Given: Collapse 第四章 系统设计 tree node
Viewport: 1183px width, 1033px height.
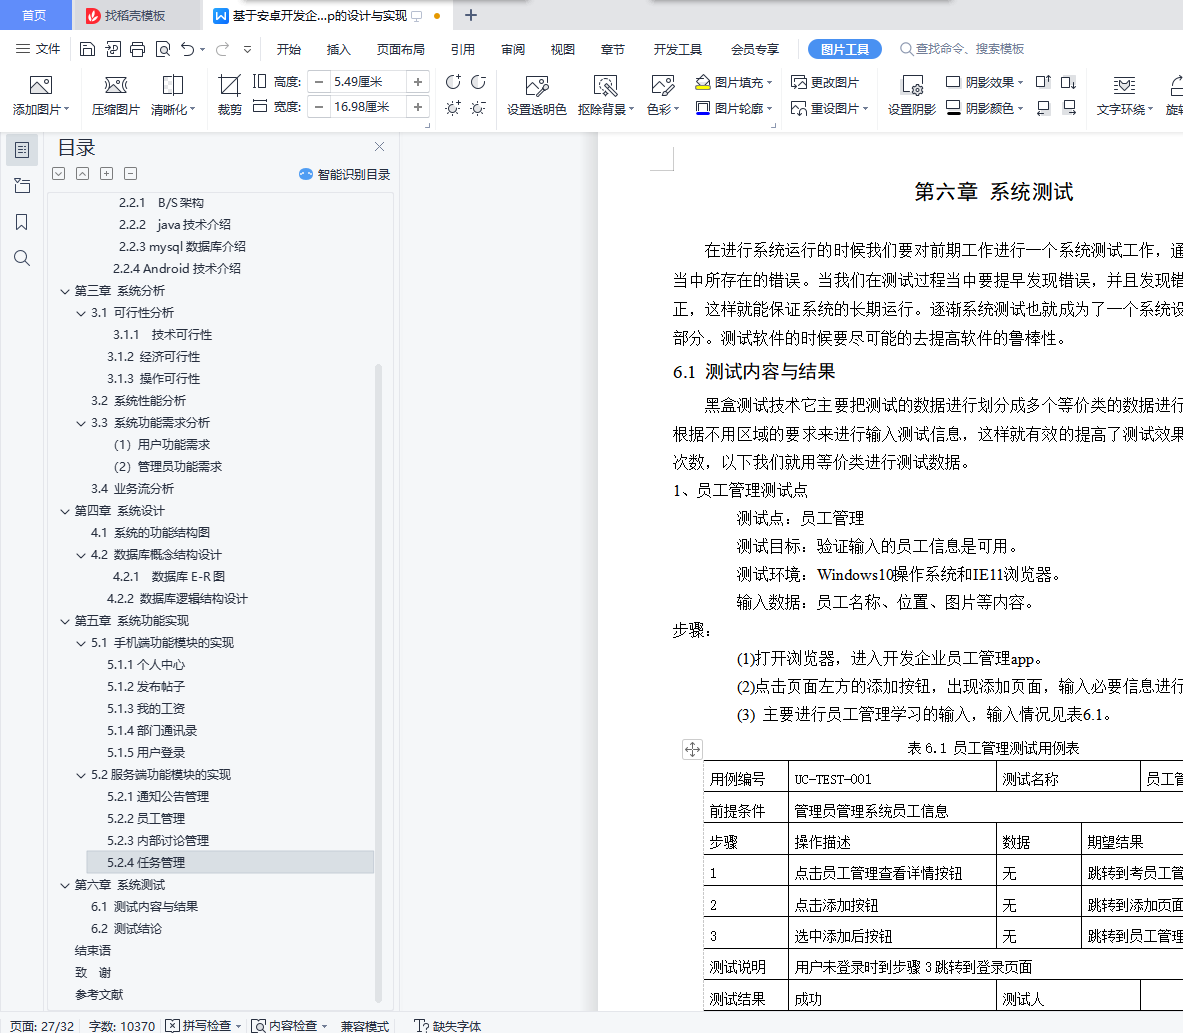Looking at the screenshot, I should coord(65,512).
